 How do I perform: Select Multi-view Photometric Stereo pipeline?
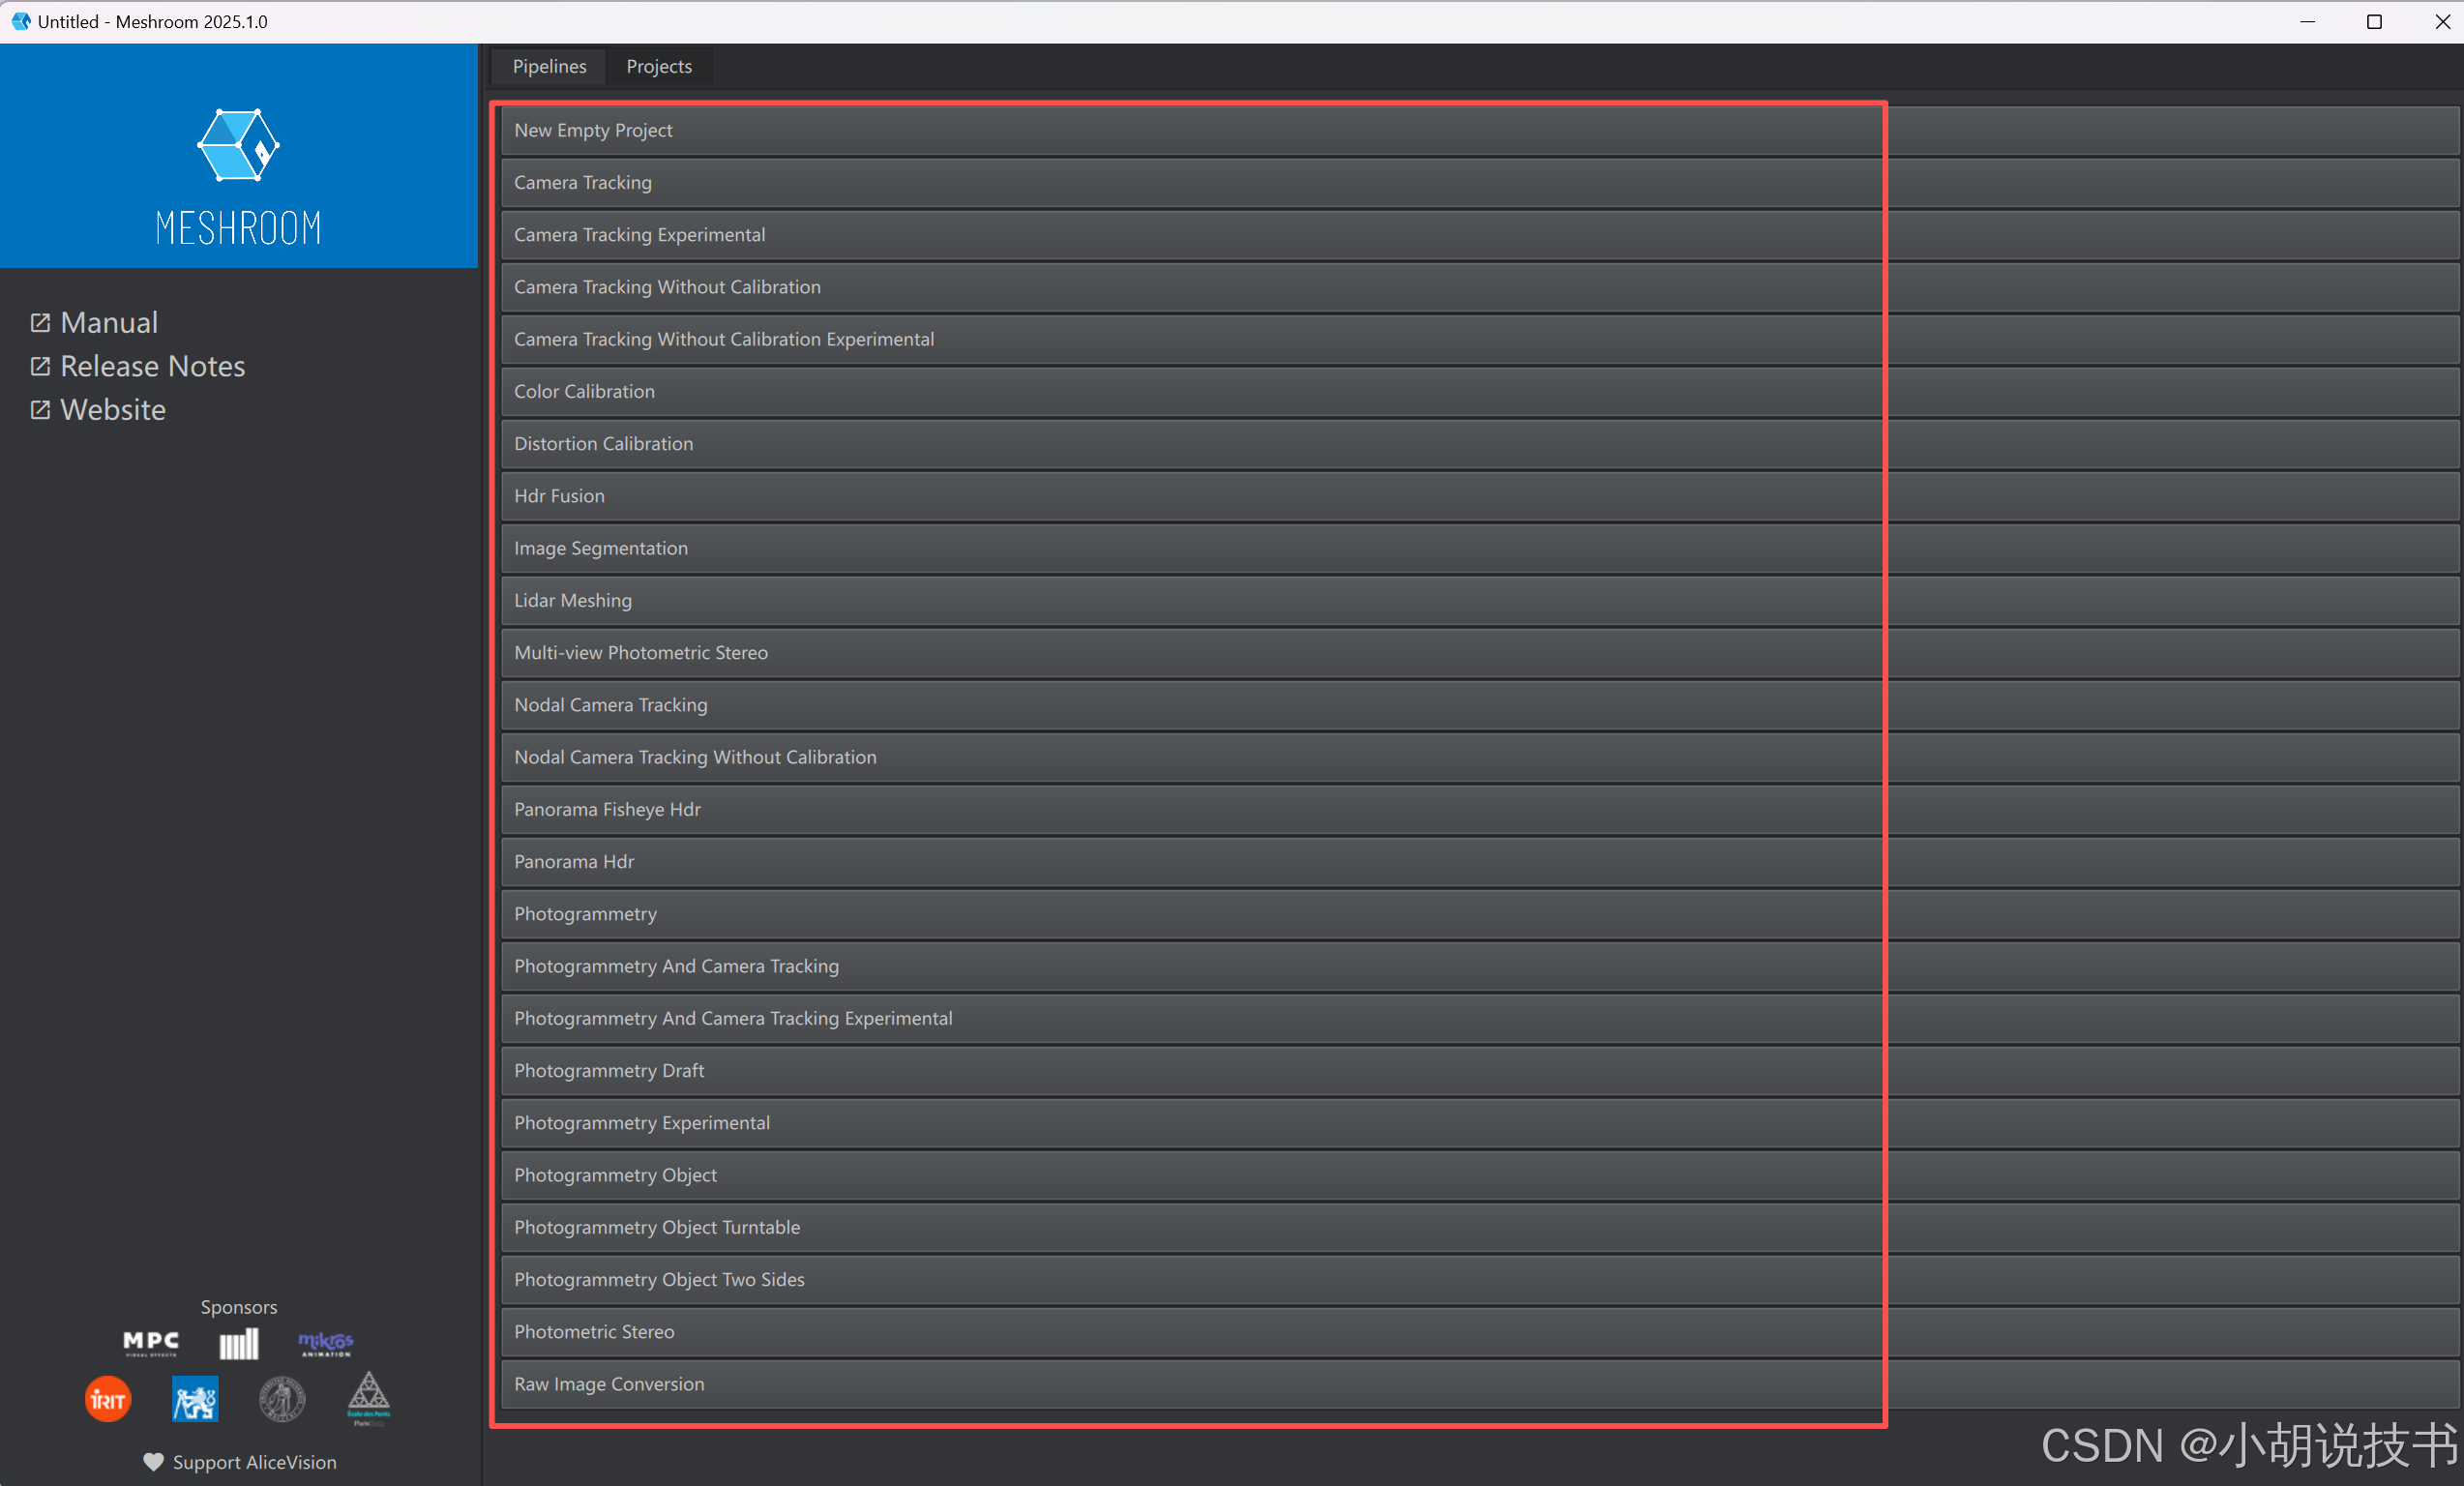[x=1479, y=652]
